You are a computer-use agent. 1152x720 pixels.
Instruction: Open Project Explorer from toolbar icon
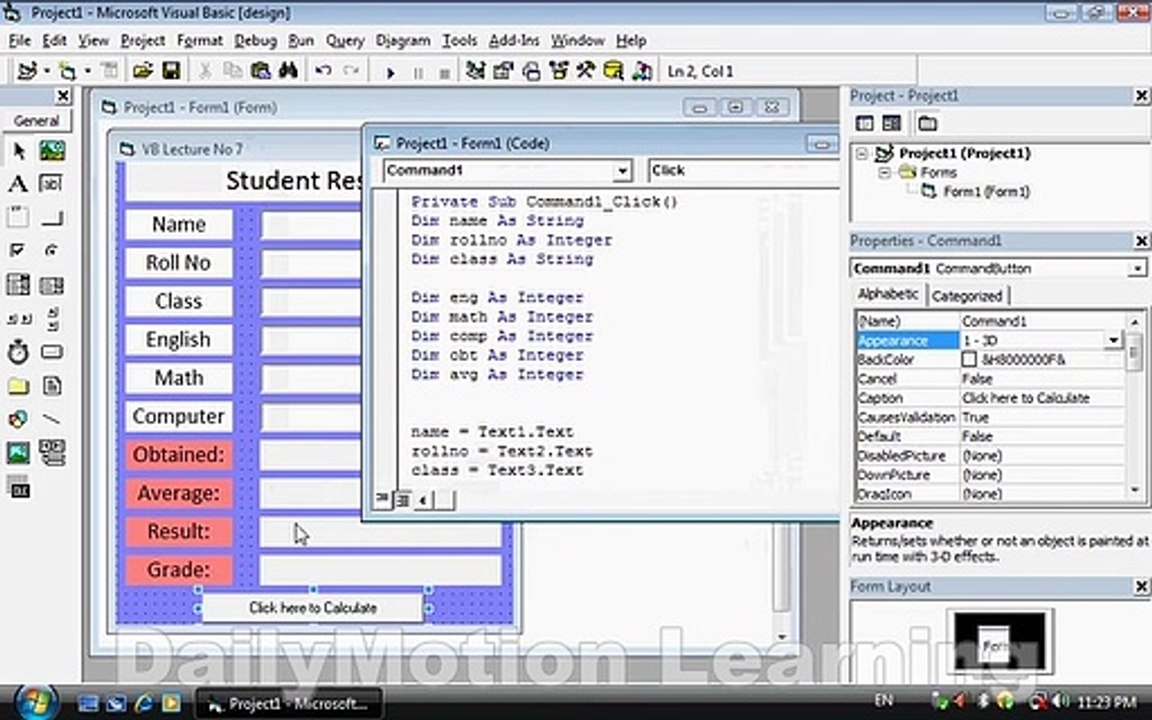(475, 71)
